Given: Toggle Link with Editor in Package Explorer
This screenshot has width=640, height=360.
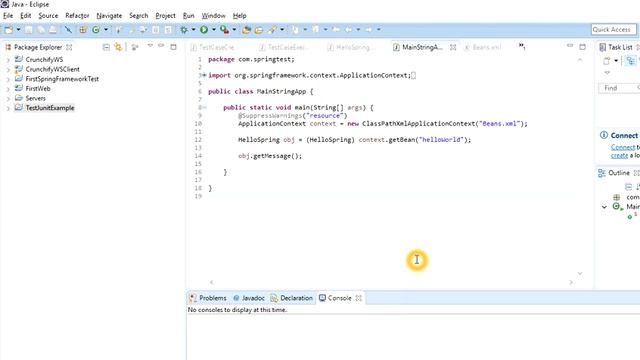Looking at the screenshot, I should (118, 47).
